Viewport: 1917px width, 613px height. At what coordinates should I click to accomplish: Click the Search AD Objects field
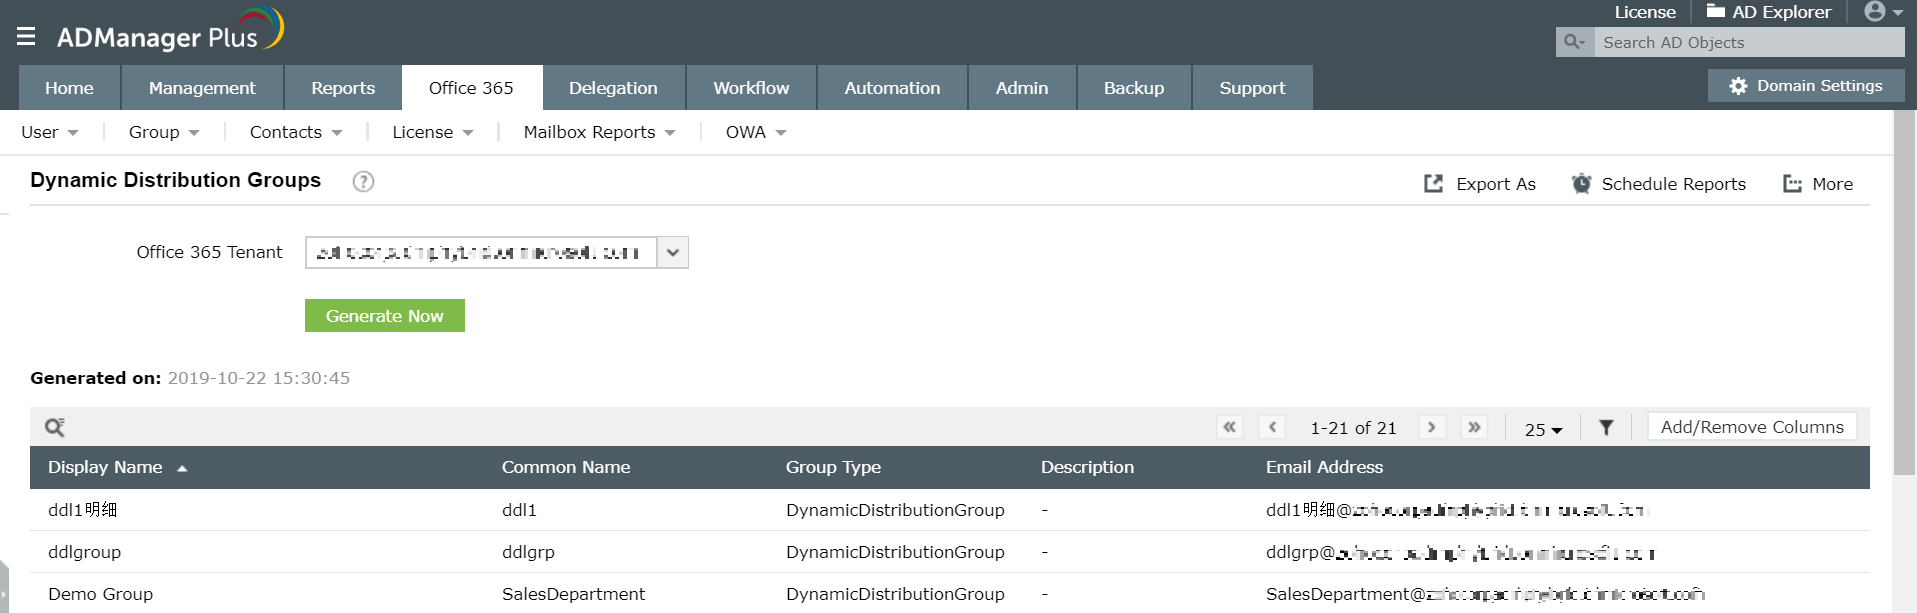(x=1748, y=42)
